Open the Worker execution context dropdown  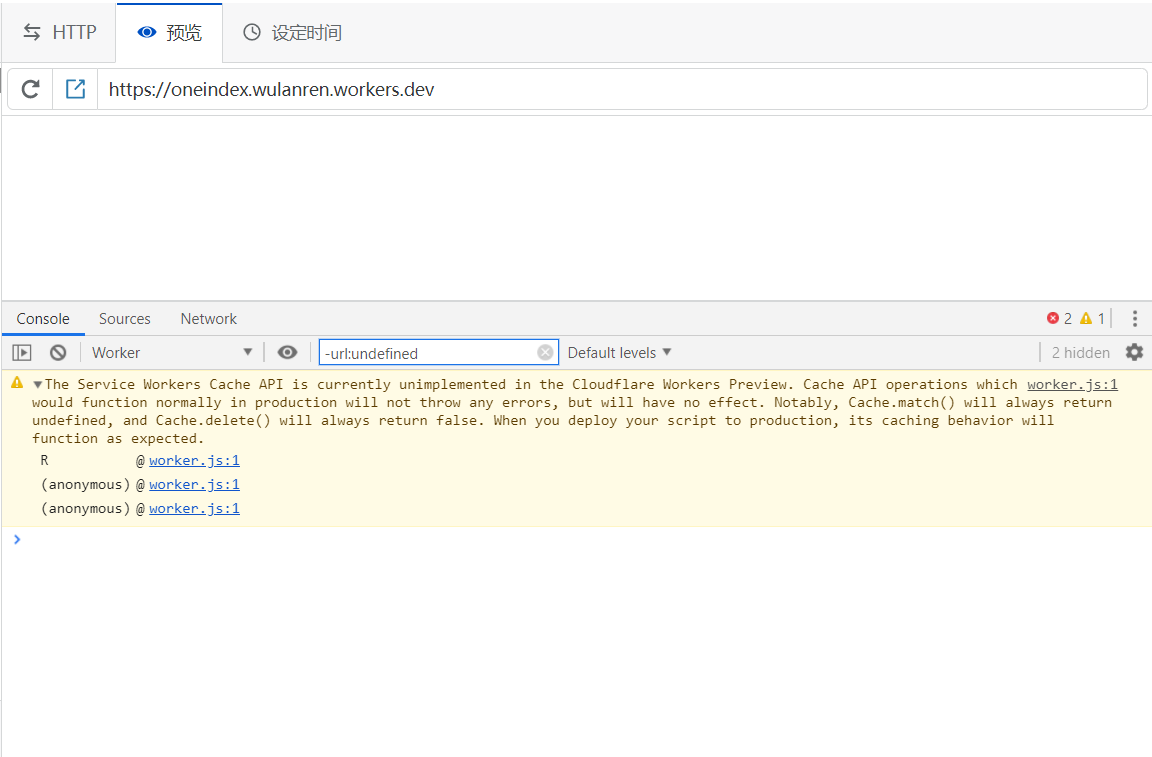point(172,352)
